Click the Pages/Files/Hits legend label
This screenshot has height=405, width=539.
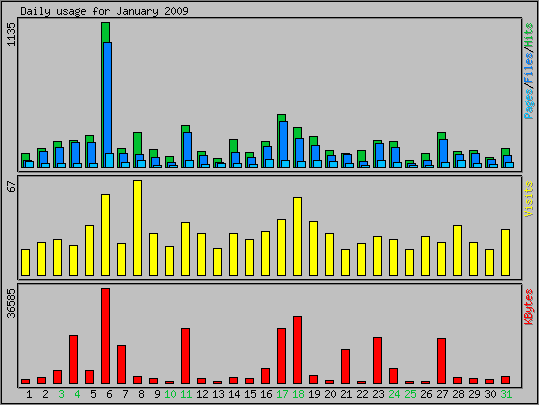point(529,71)
